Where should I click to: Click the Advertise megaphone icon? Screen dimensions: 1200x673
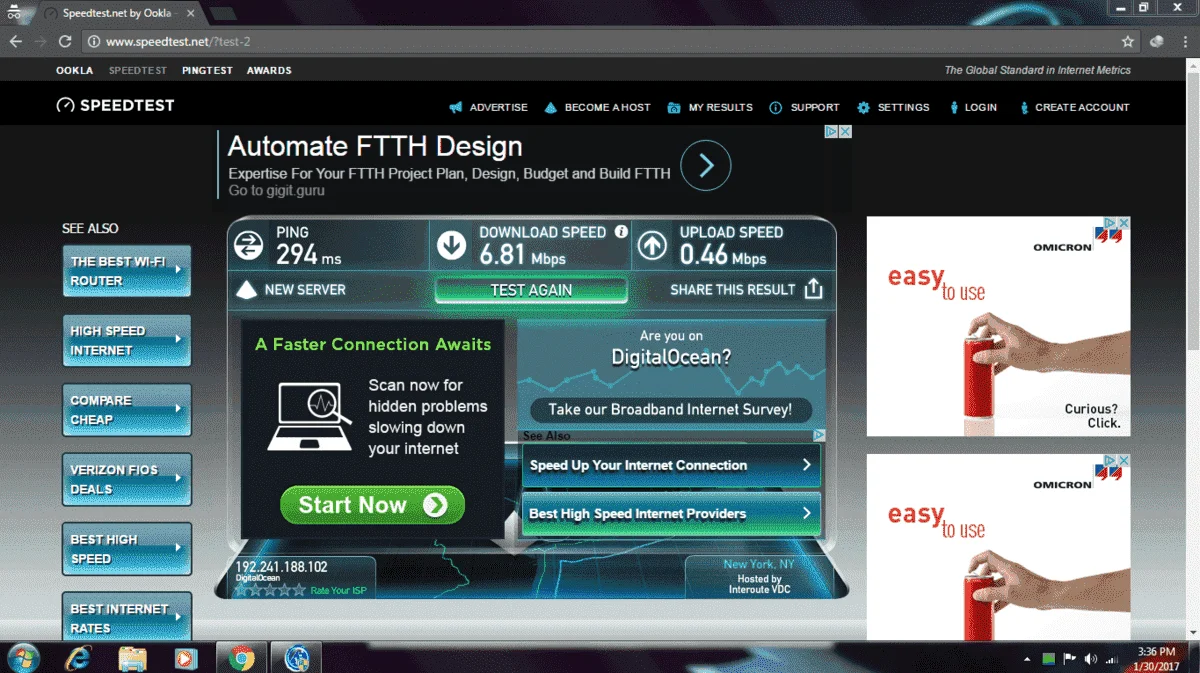click(455, 107)
